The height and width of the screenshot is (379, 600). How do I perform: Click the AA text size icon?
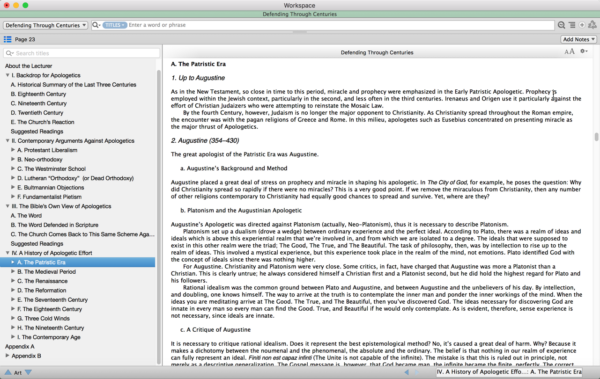(569, 52)
